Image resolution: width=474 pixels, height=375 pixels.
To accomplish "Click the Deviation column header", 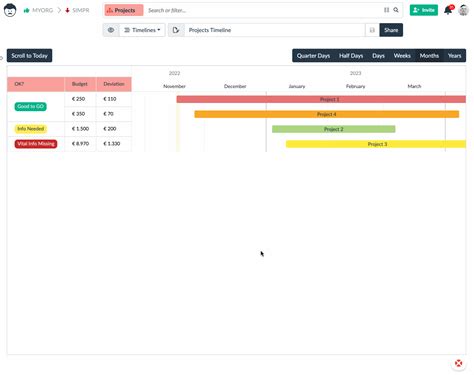I will [x=114, y=84].
